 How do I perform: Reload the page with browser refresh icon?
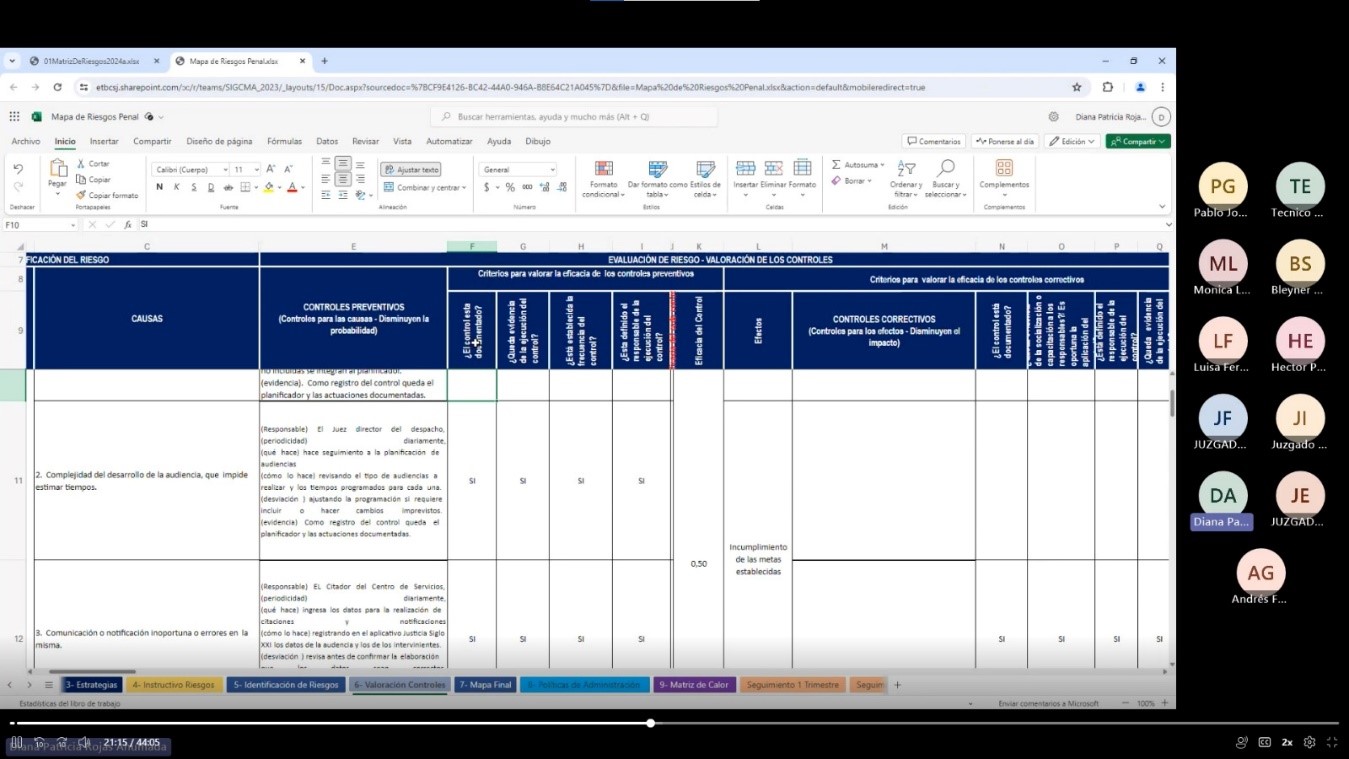[x=57, y=87]
